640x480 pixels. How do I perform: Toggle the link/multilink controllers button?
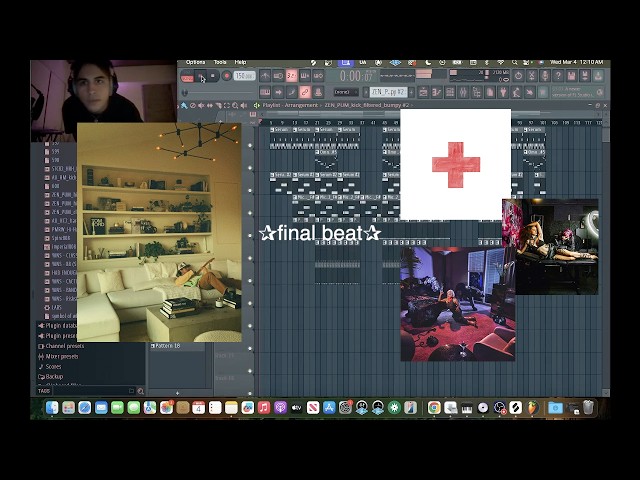coord(305,92)
